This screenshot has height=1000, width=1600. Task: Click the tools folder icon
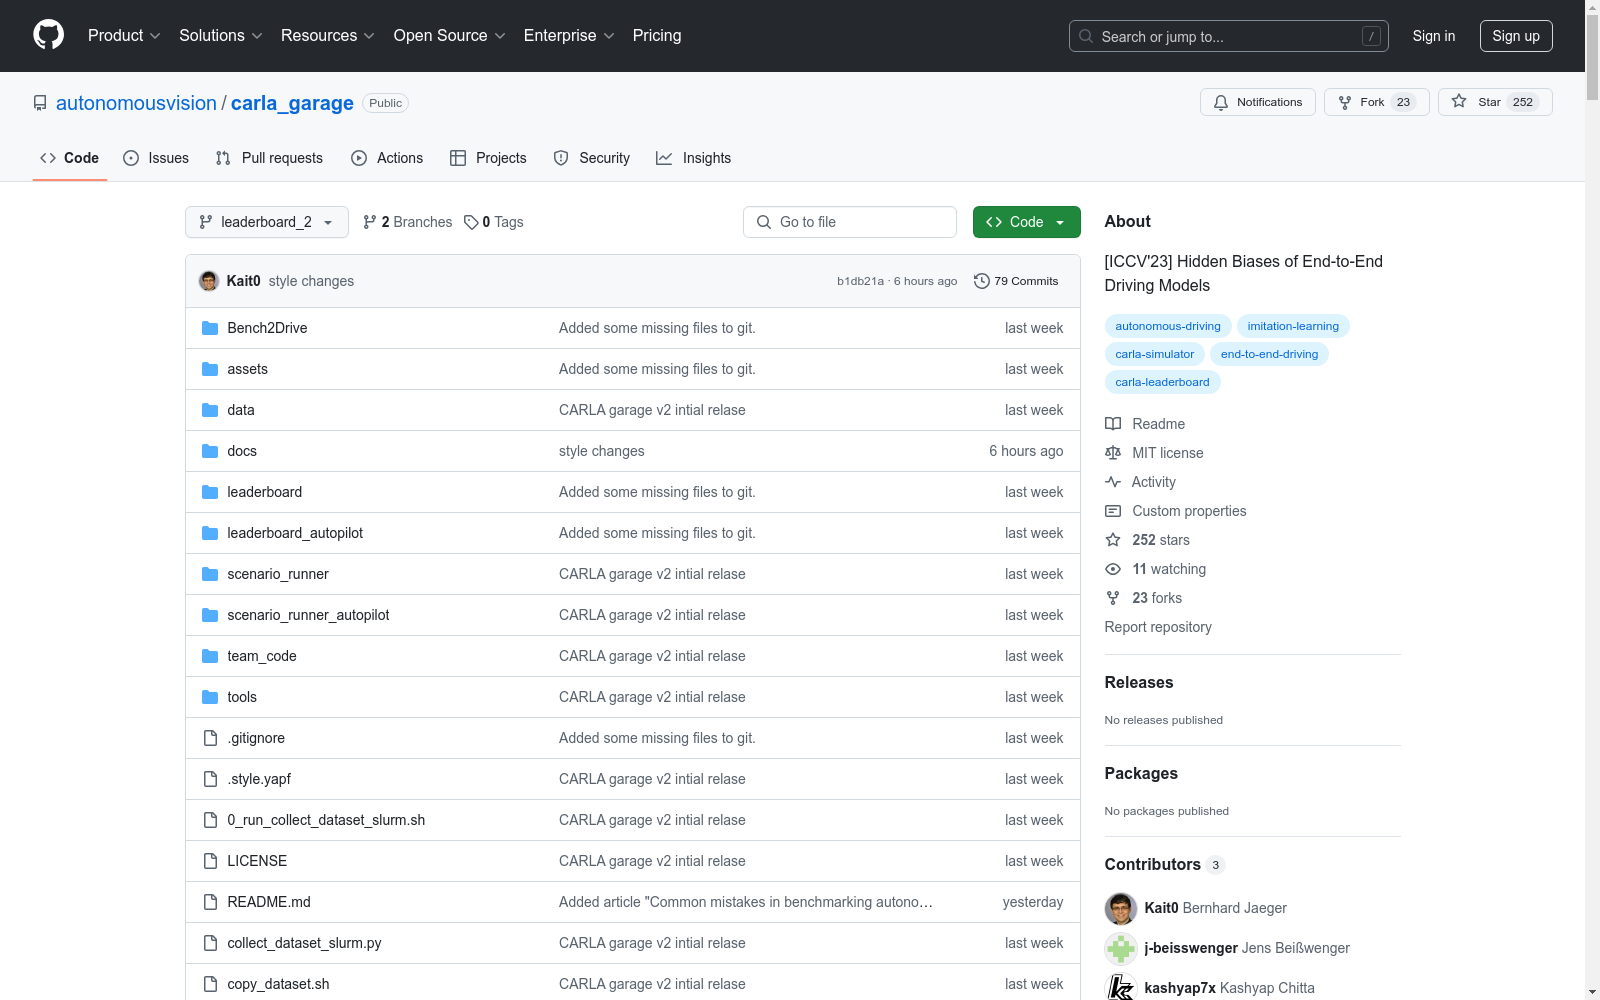pos(210,697)
